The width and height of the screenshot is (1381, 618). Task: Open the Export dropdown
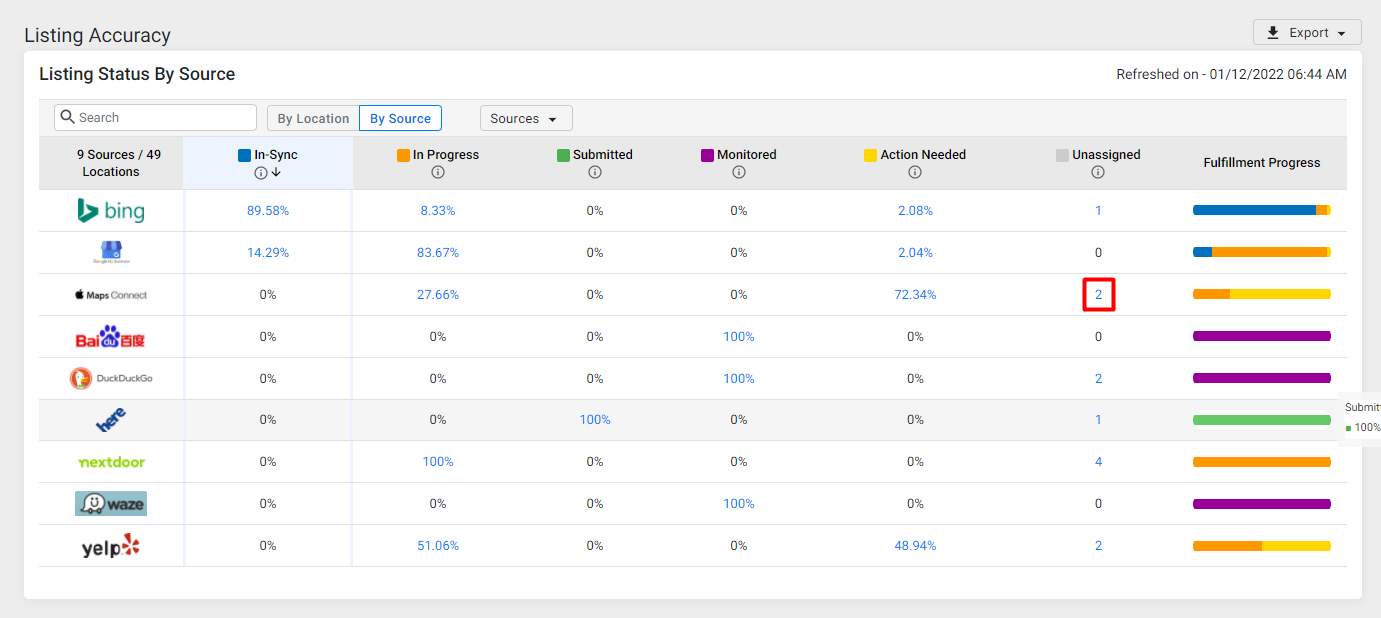tap(1307, 33)
